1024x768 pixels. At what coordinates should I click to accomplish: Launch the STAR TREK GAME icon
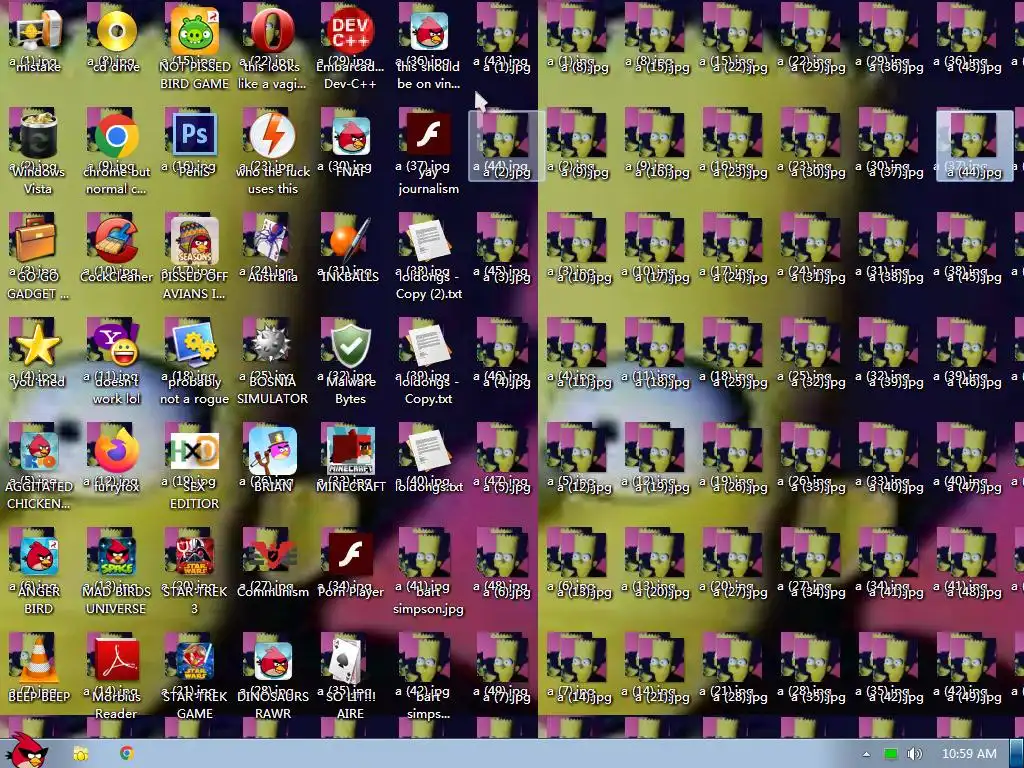pyautogui.click(x=195, y=661)
